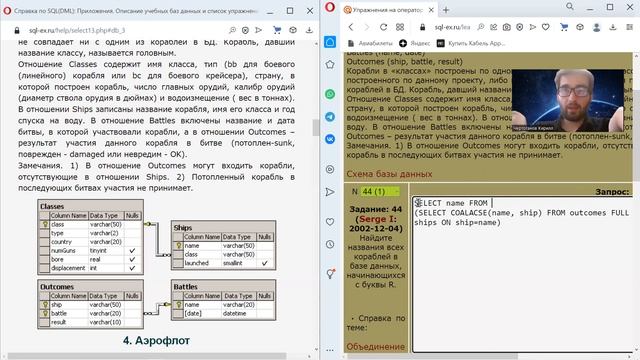The image size is (640, 360).
Task: Open the profile account icon
Action: (596, 27)
